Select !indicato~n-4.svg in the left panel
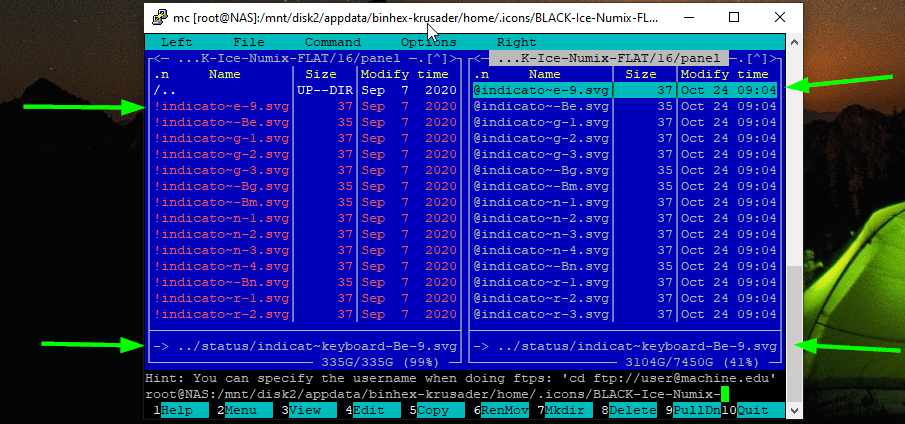905x424 pixels. tap(305, 267)
